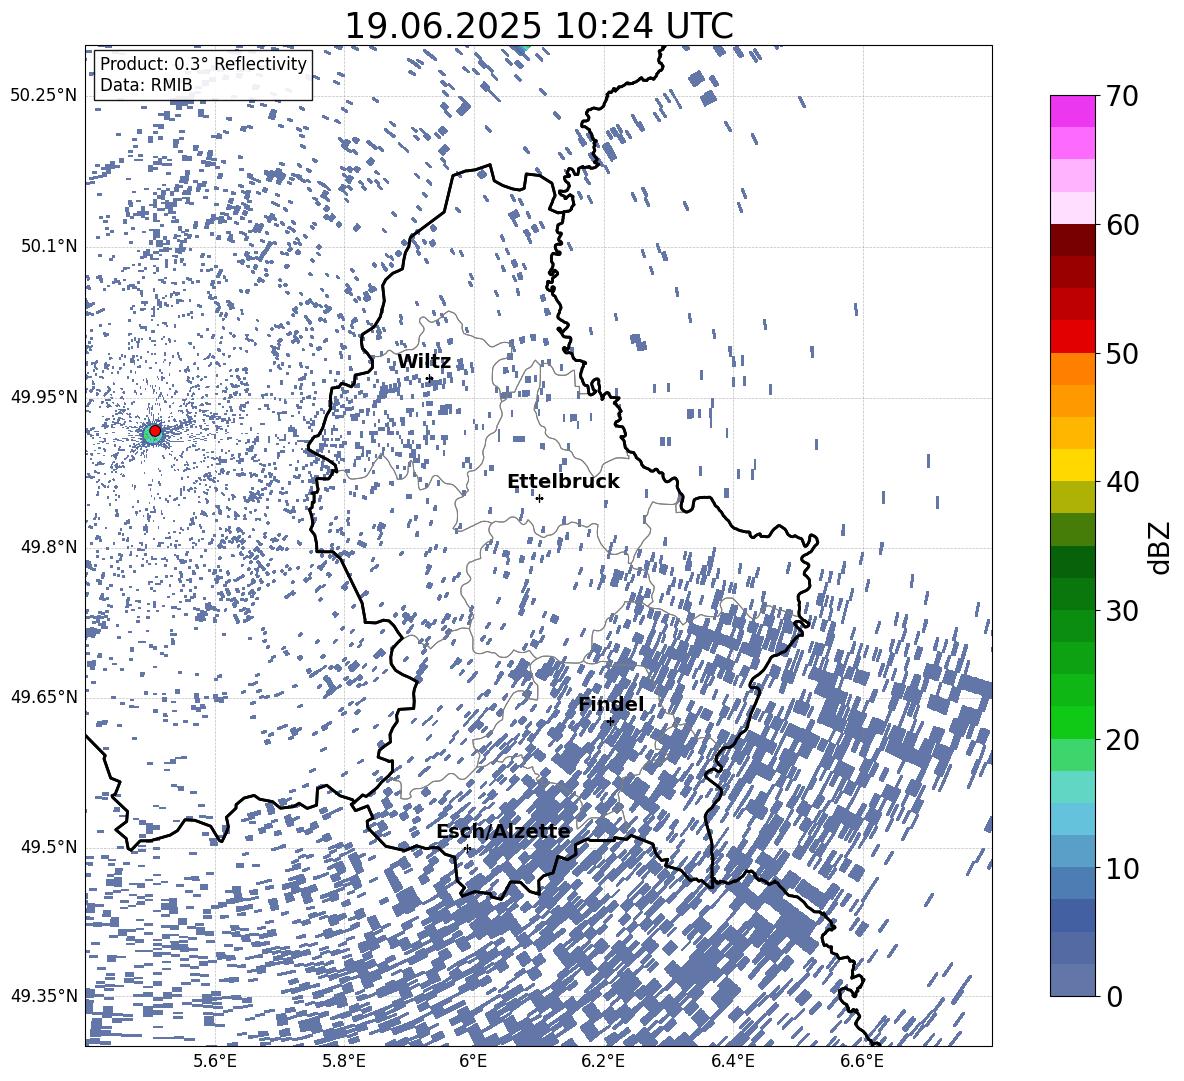Viewport: 1184px width, 1081px height.
Task: Click the Data: RMIB text
Action: pyautogui.click(x=146, y=85)
